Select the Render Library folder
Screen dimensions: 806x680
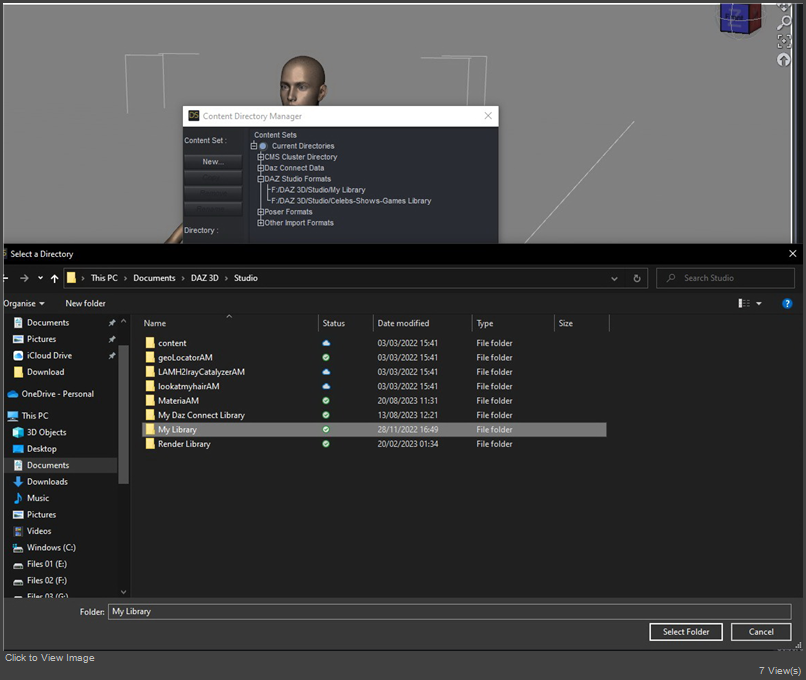coord(374,444)
